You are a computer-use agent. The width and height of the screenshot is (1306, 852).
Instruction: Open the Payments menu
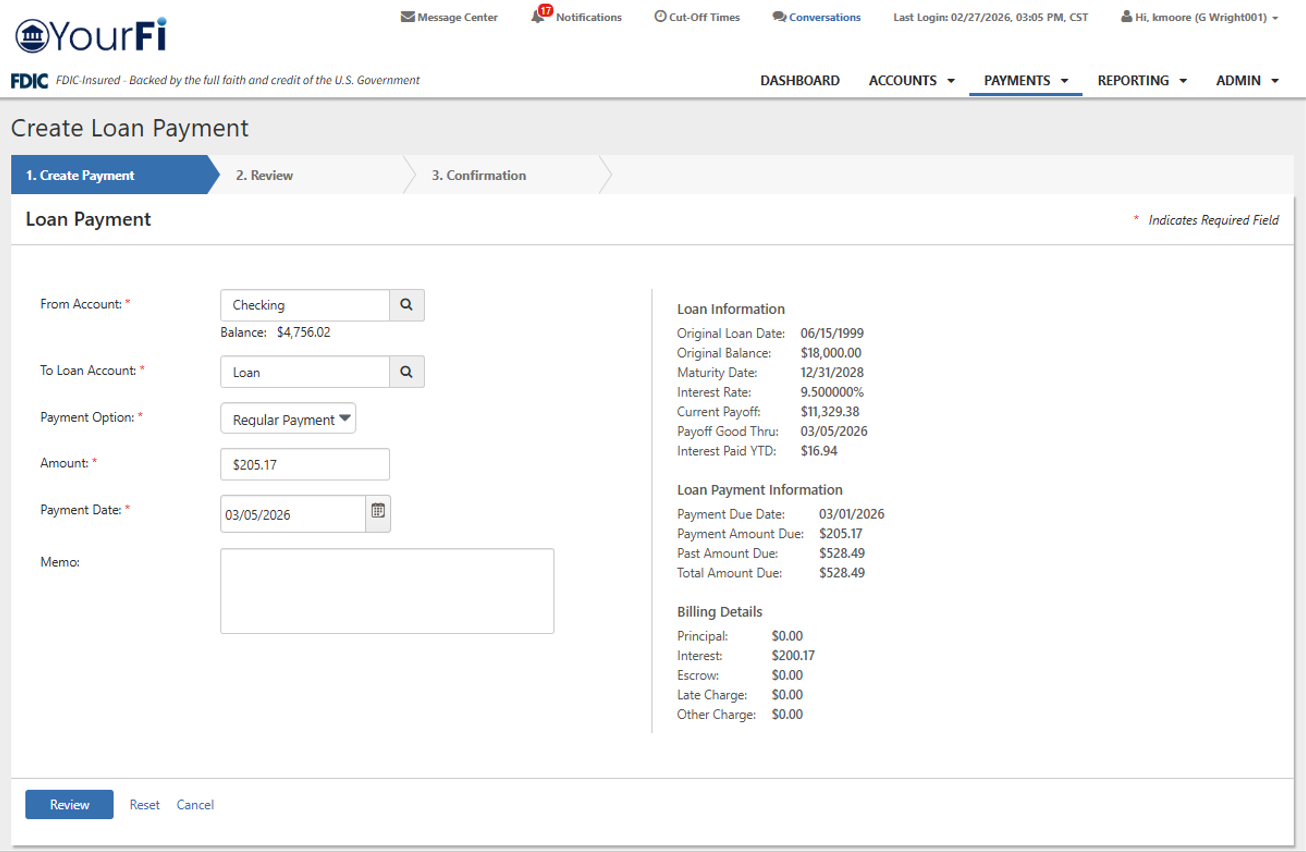click(1025, 81)
